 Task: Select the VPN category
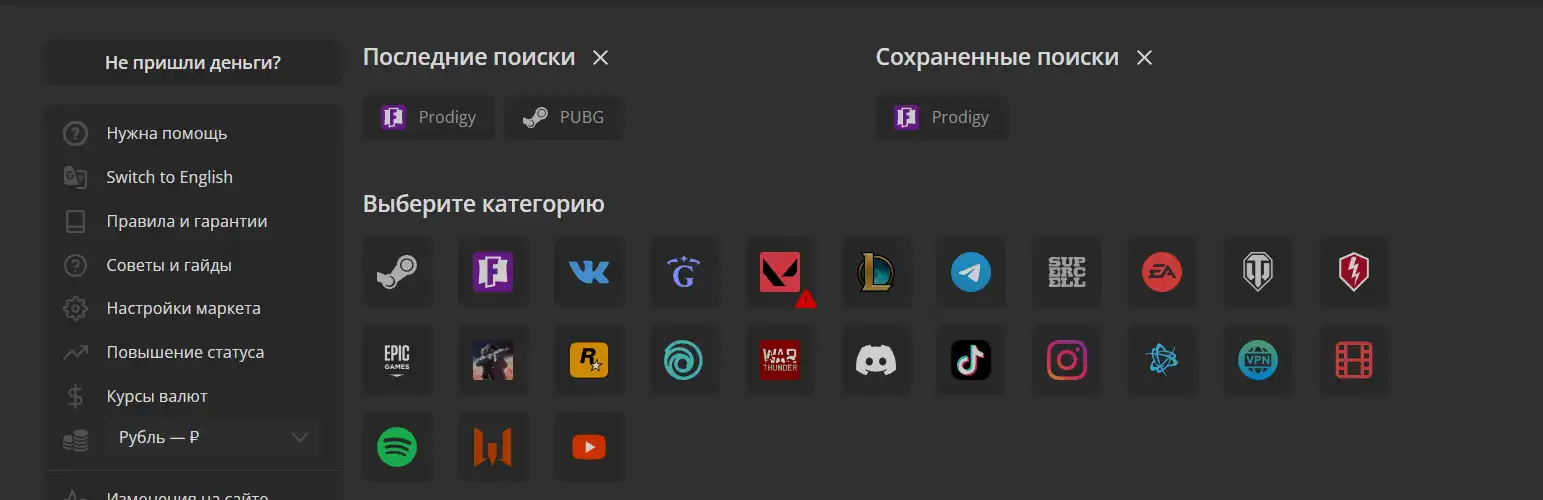1258,360
